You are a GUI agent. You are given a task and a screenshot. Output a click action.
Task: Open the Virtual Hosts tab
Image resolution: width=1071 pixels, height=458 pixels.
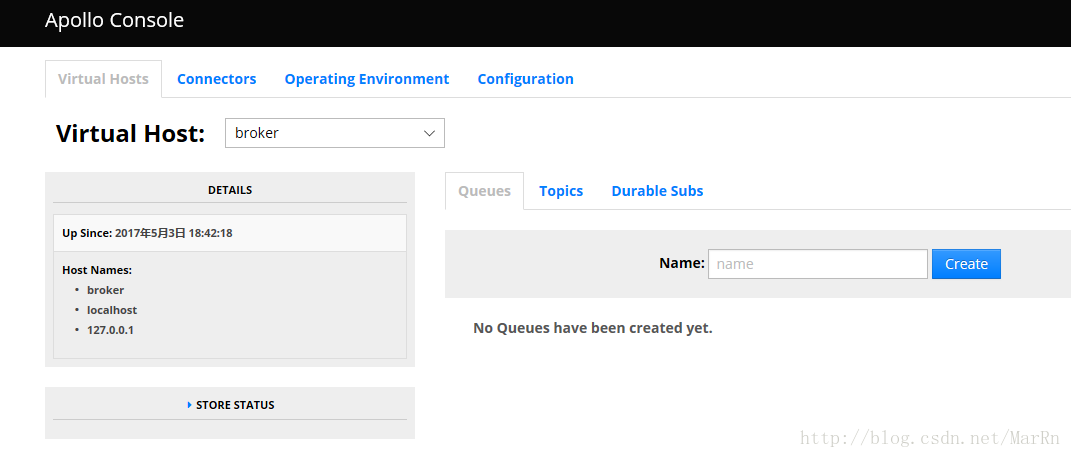[x=103, y=79]
